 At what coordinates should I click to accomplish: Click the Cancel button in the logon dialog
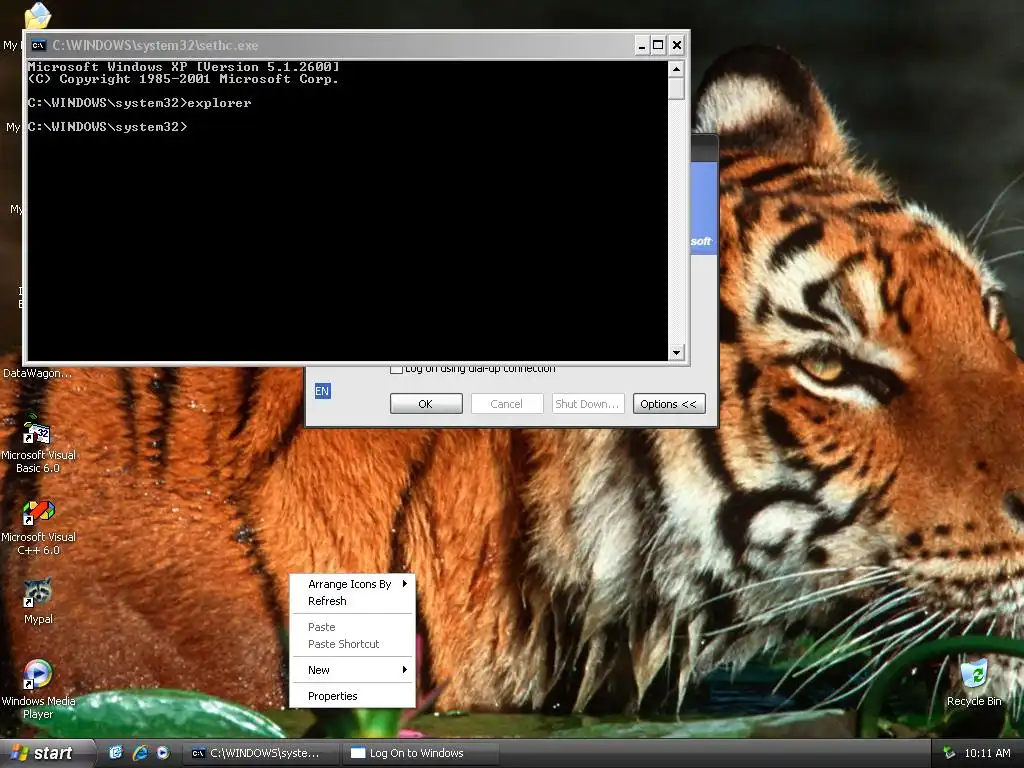pos(507,404)
